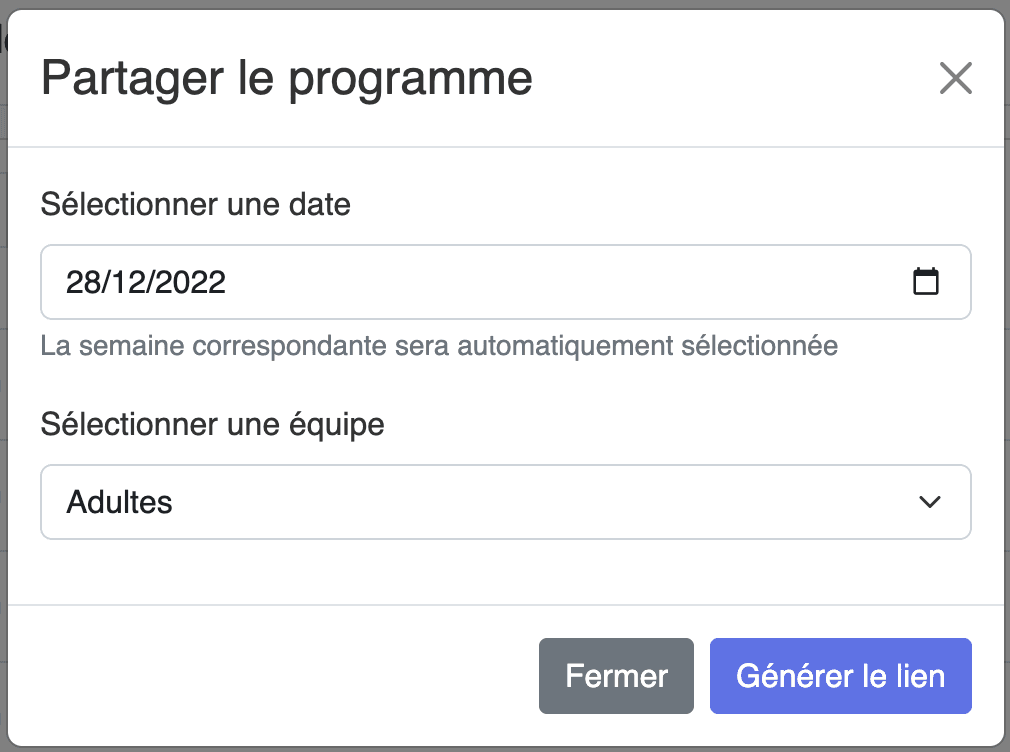The width and height of the screenshot is (1010, 752).
Task: Click the Générer le lien button
Action: 841,676
